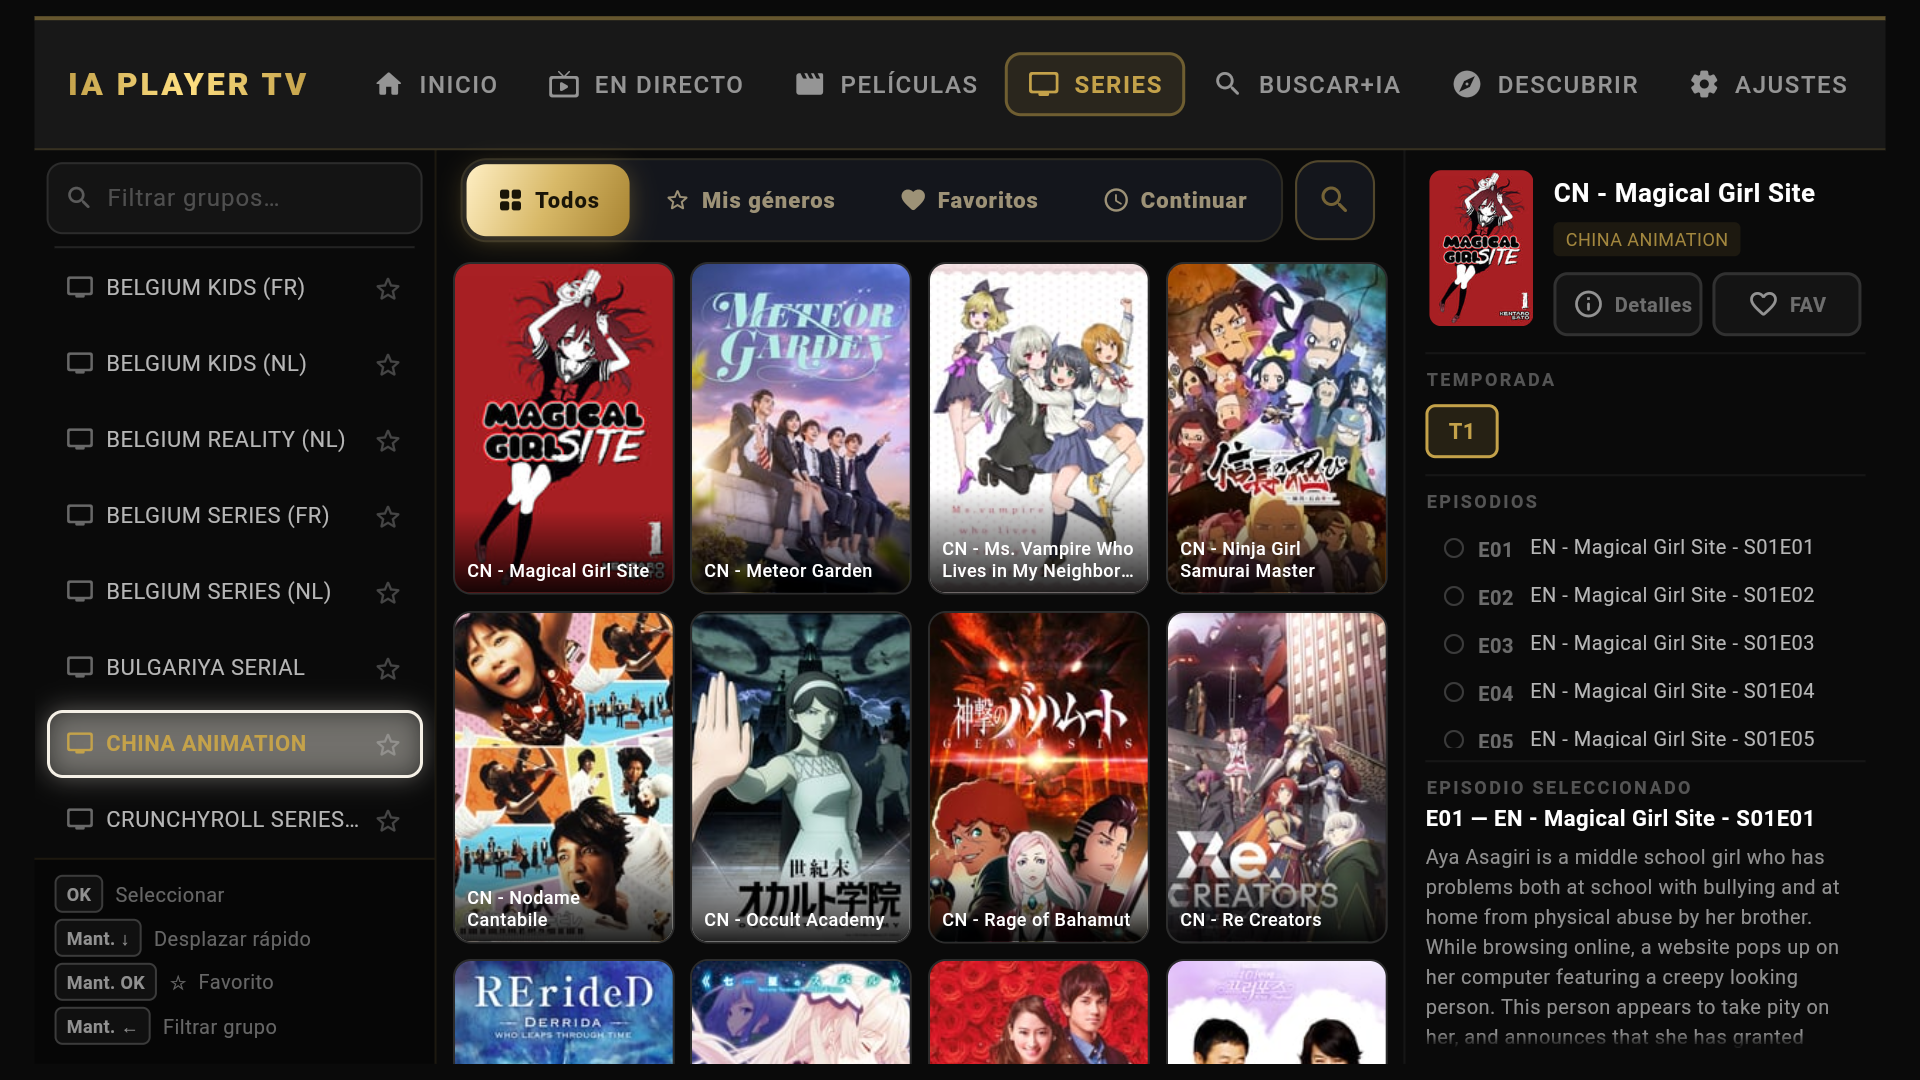The image size is (1920, 1080).
Task: Select the BULGARIYA SERIAL group
Action: point(235,668)
